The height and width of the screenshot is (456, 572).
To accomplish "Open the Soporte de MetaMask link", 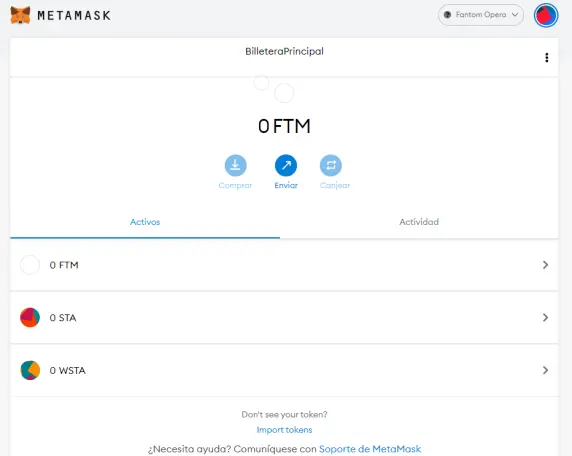I will (370, 449).
